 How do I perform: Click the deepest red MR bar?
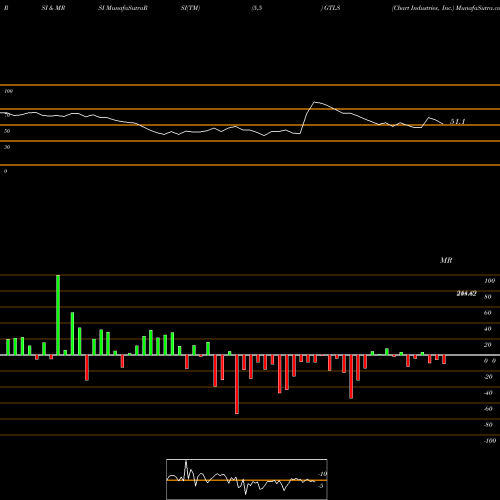tap(237, 384)
